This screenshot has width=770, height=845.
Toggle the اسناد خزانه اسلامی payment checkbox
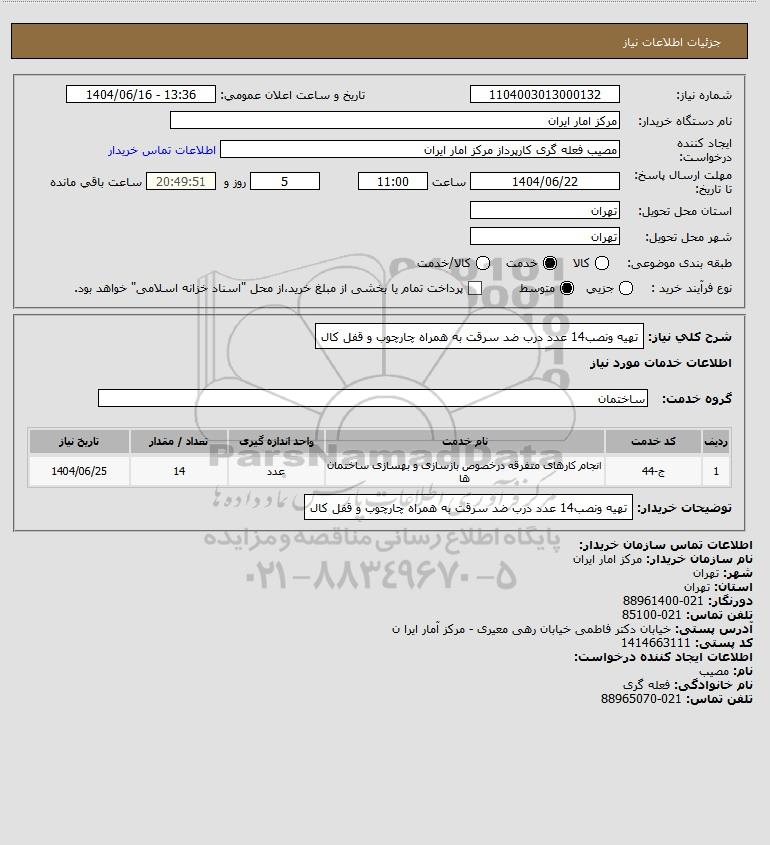click(474, 288)
